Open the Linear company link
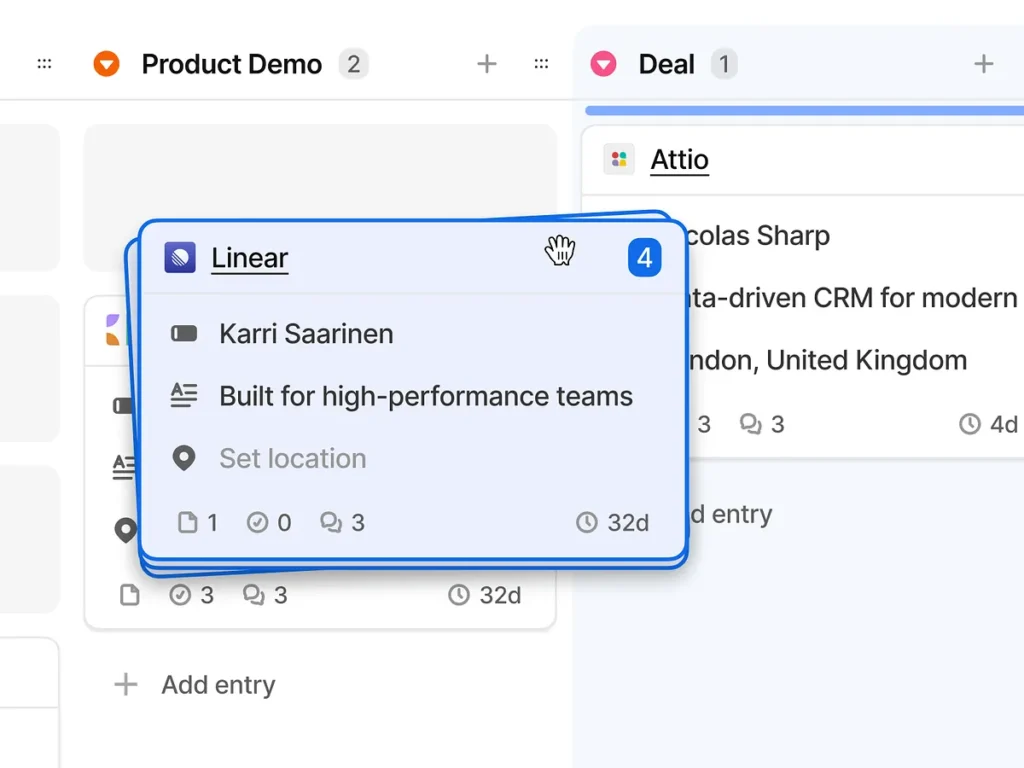The height and width of the screenshot is (768, 1024). pyautogui.click(x=249, y=258)
